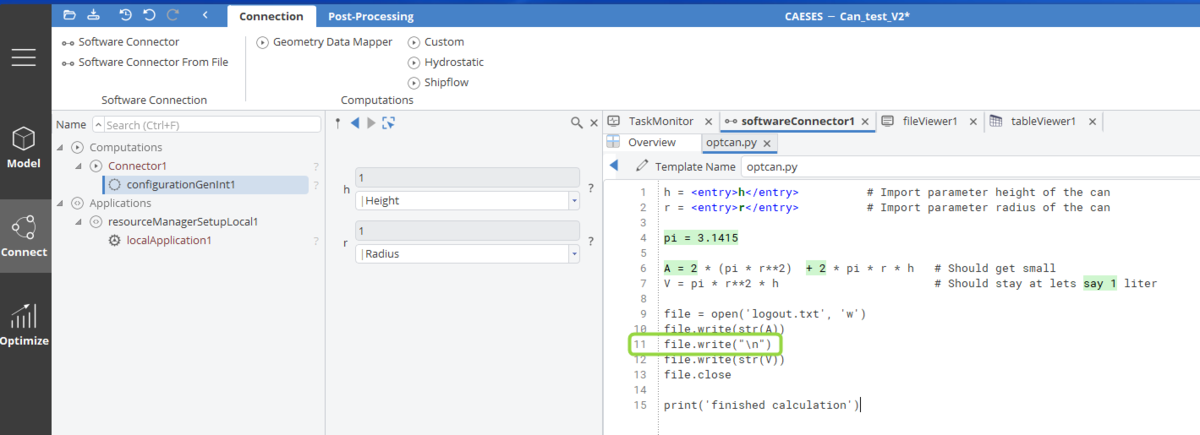
Task: Switch to the fileViewer1 tab
Action: click(x=930, y=121)
